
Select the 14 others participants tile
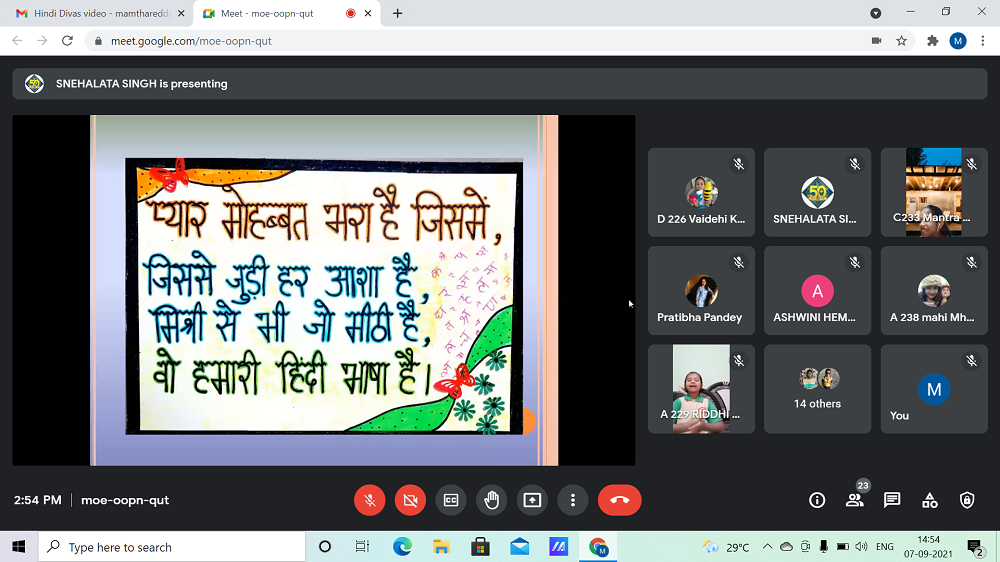[x=817, y=389]
